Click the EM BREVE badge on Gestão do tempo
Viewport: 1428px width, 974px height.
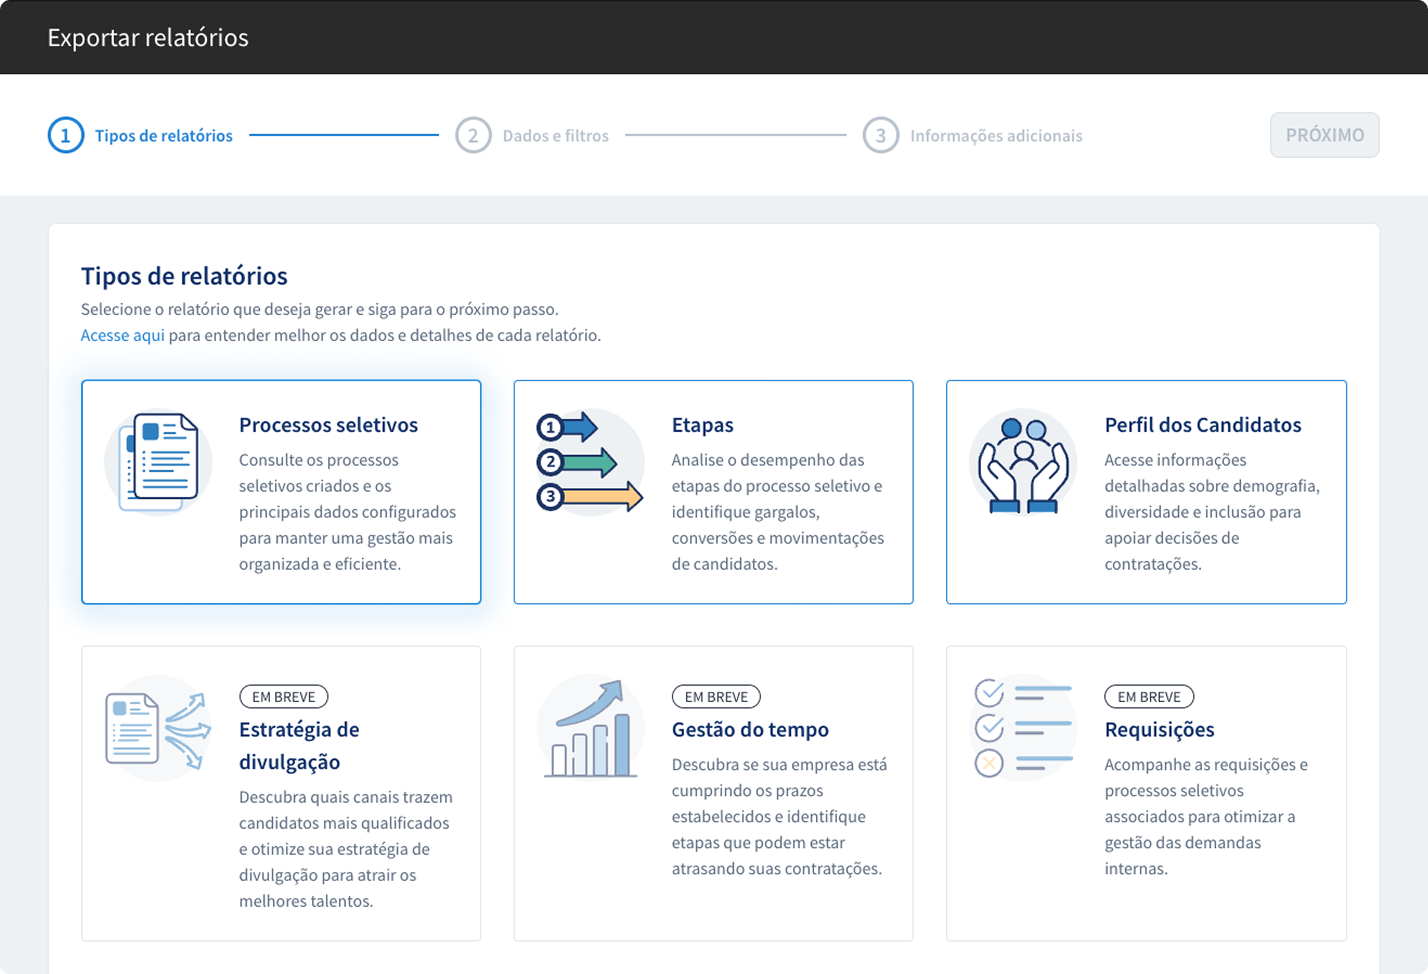tap(716, 697)
